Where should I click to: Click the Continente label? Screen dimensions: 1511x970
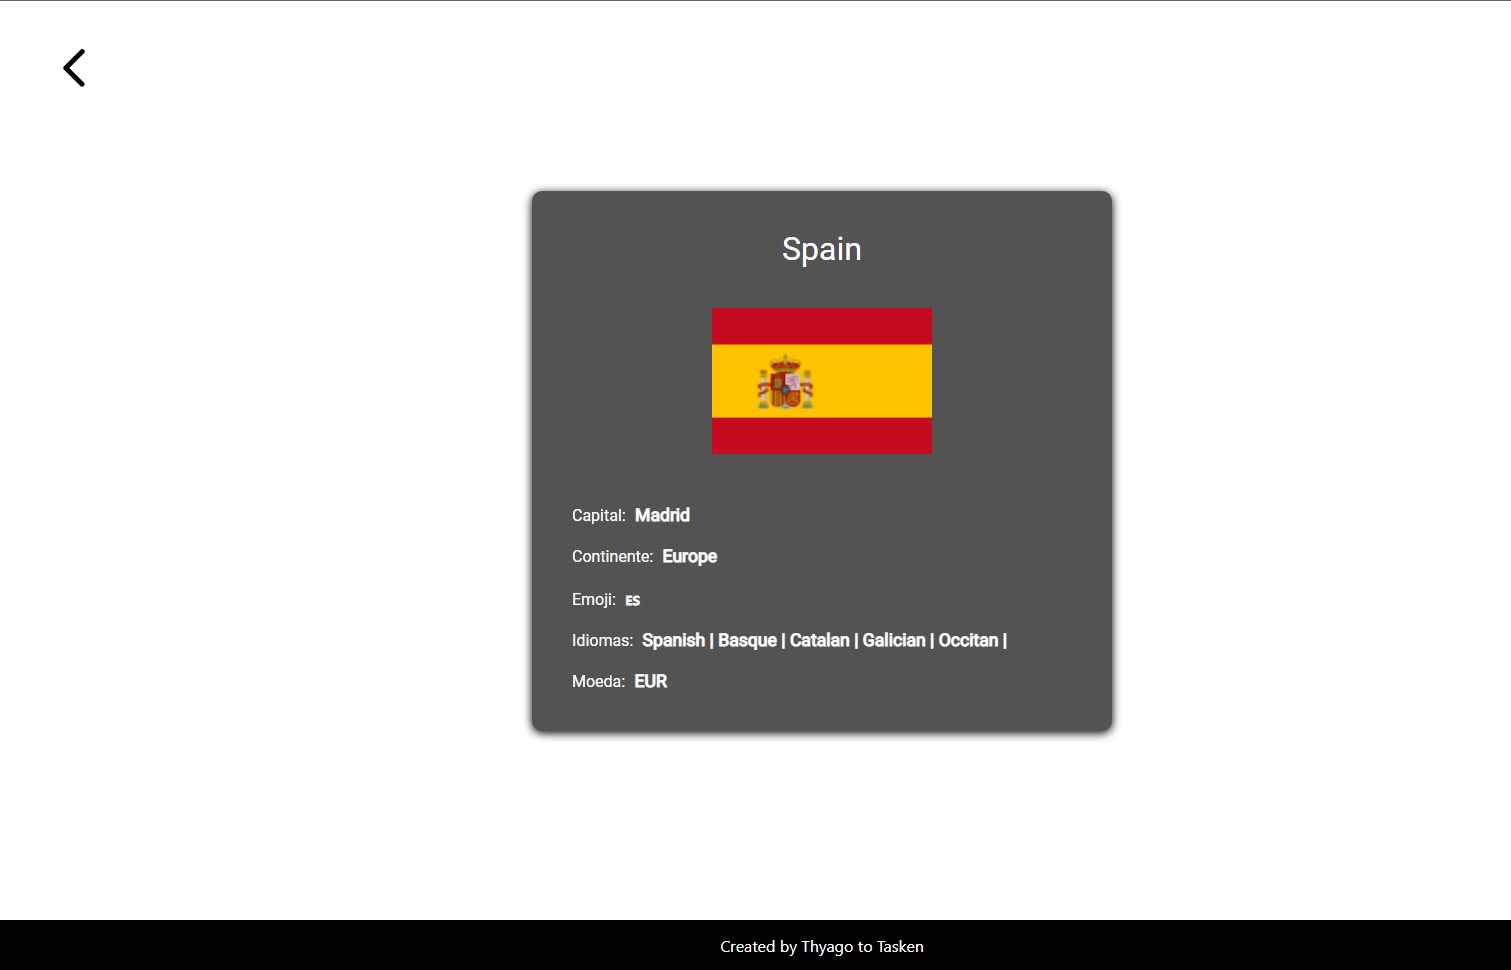point(612,557)
